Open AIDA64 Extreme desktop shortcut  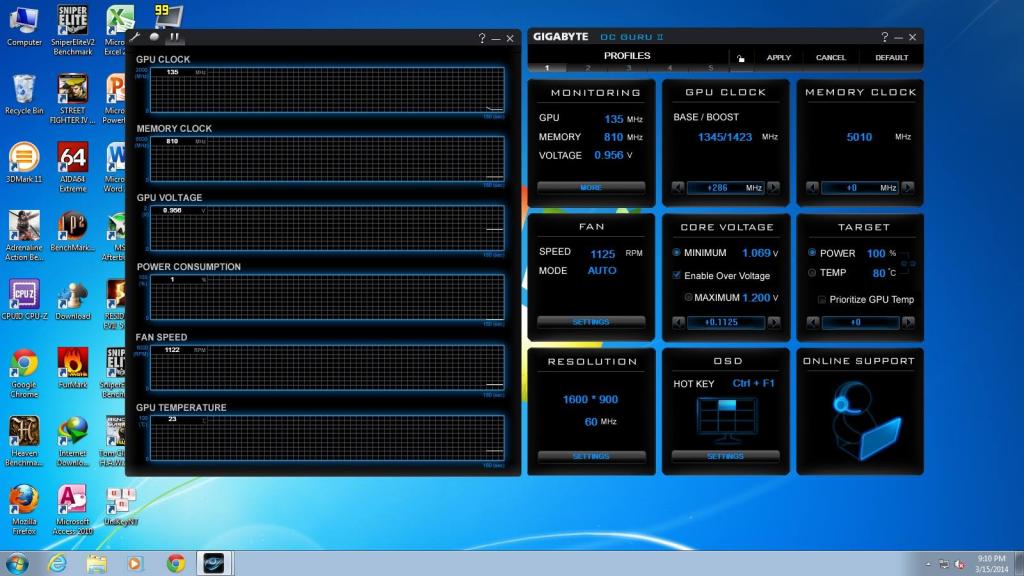pos(72,168)
